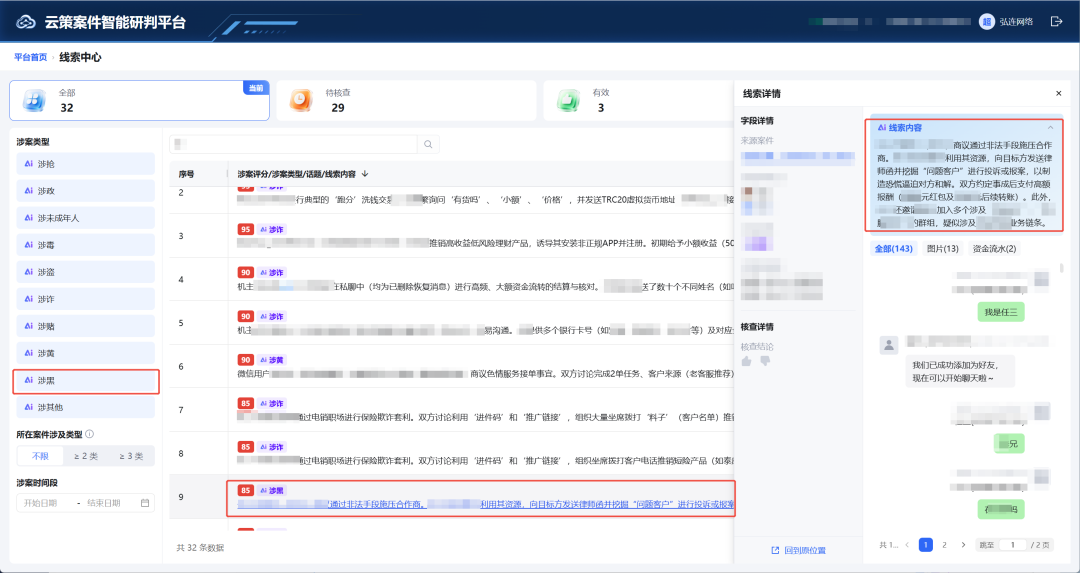1080x573 pixels.
Task: Click info icon beside 所在案件涉及类型
Action: [90, 435]
